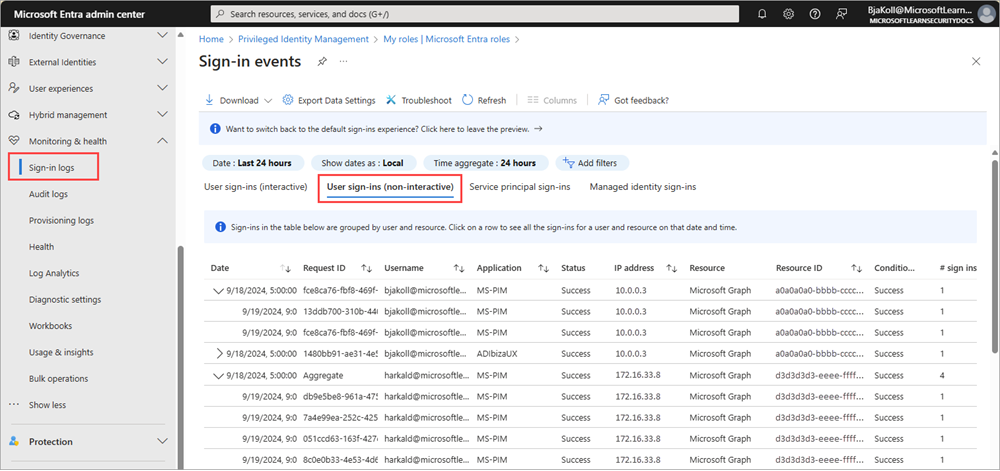Sort table by Application arrows
Image resolution: width=1000 pixels, height=471 pixels.
(x=543, y=268)
